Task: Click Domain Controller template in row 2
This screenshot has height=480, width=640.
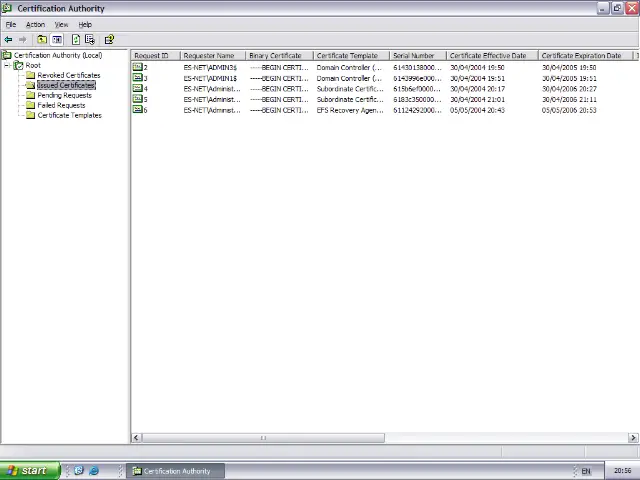Action: point(349,67)
